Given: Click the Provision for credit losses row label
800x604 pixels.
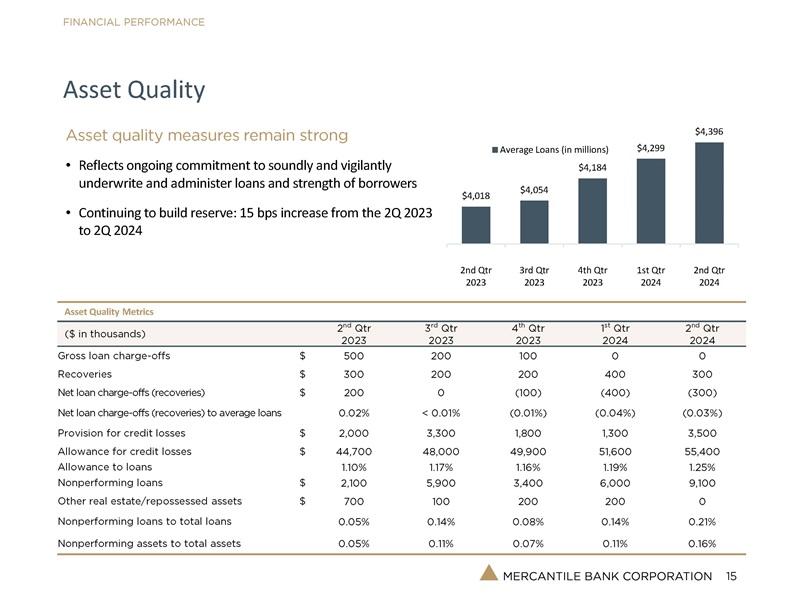Looking at the screenshot, I should (x=124, y=433).
